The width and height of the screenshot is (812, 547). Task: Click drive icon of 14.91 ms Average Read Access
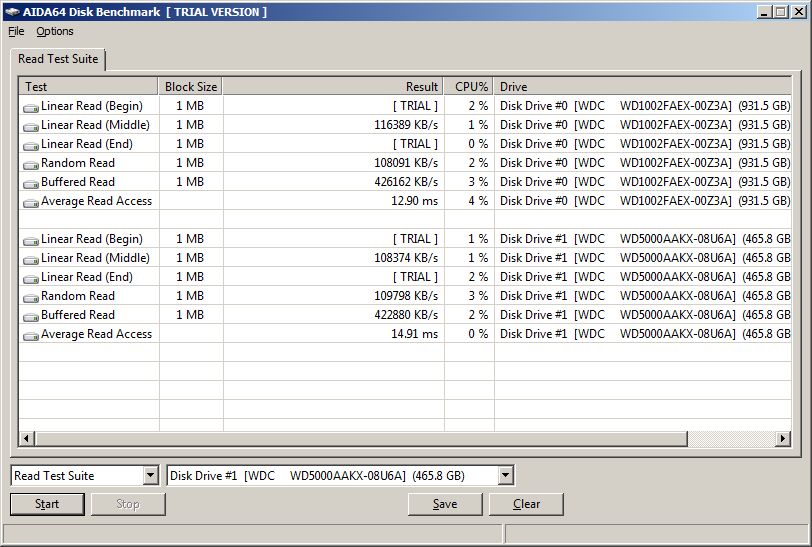click(x=31, y=336)
